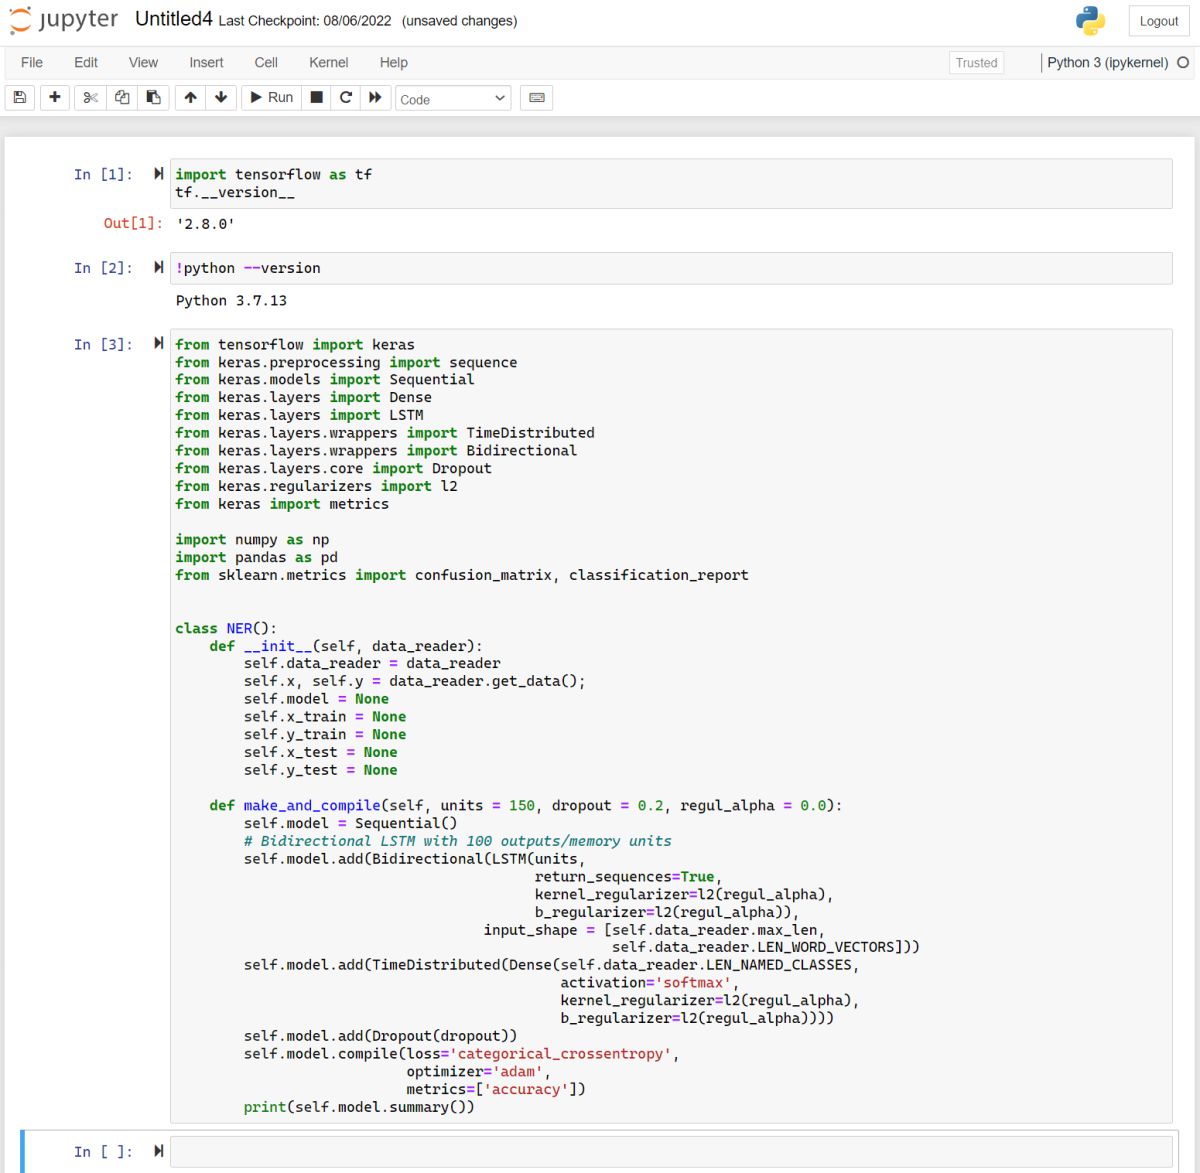1200x1173 pixels.
Task: Restart kernel and run all cells icon
Action: point(375,97)
